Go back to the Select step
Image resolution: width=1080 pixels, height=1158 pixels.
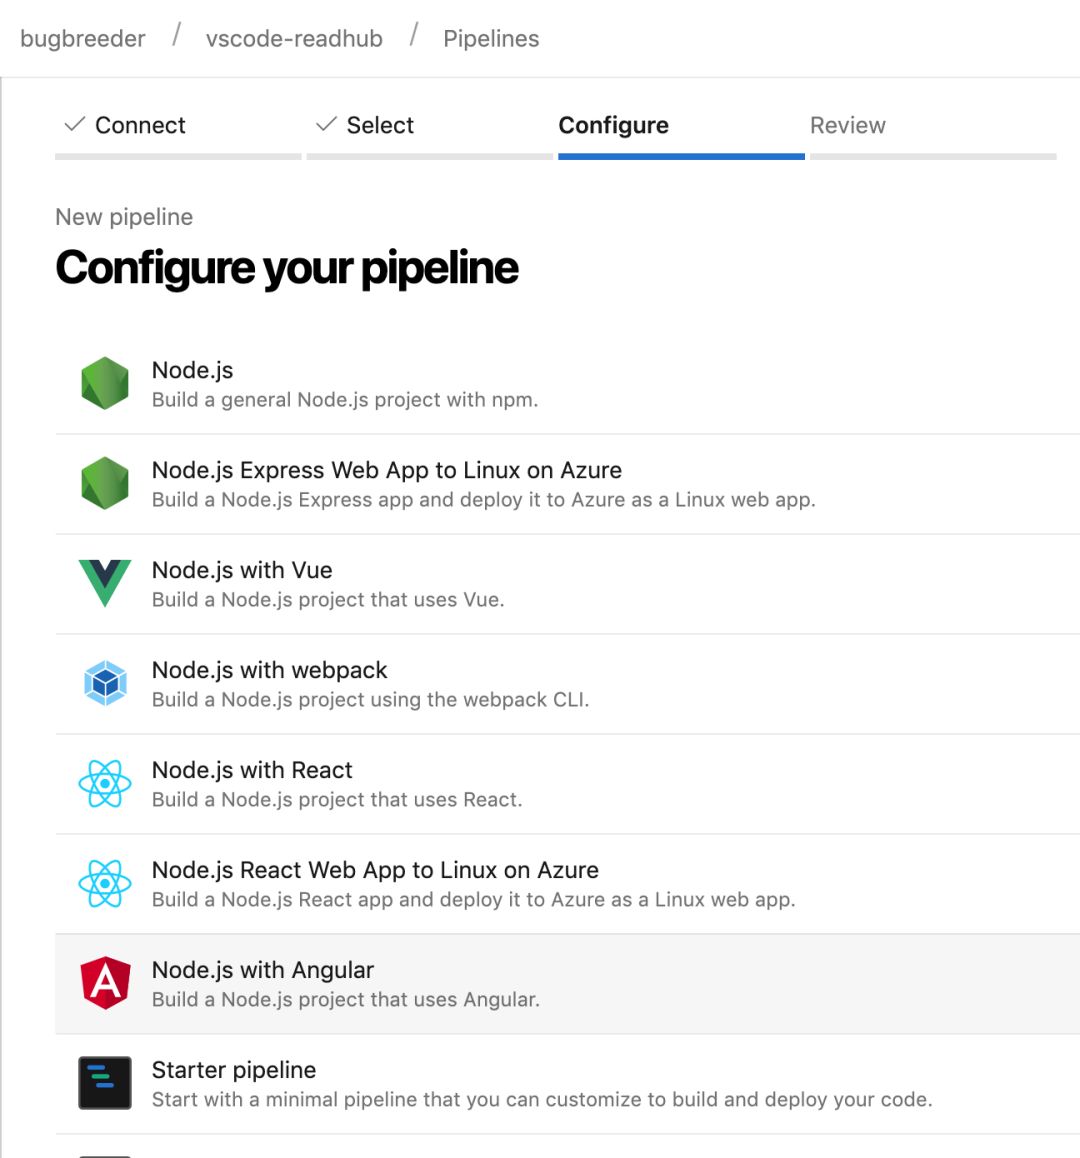pos(379,125)
